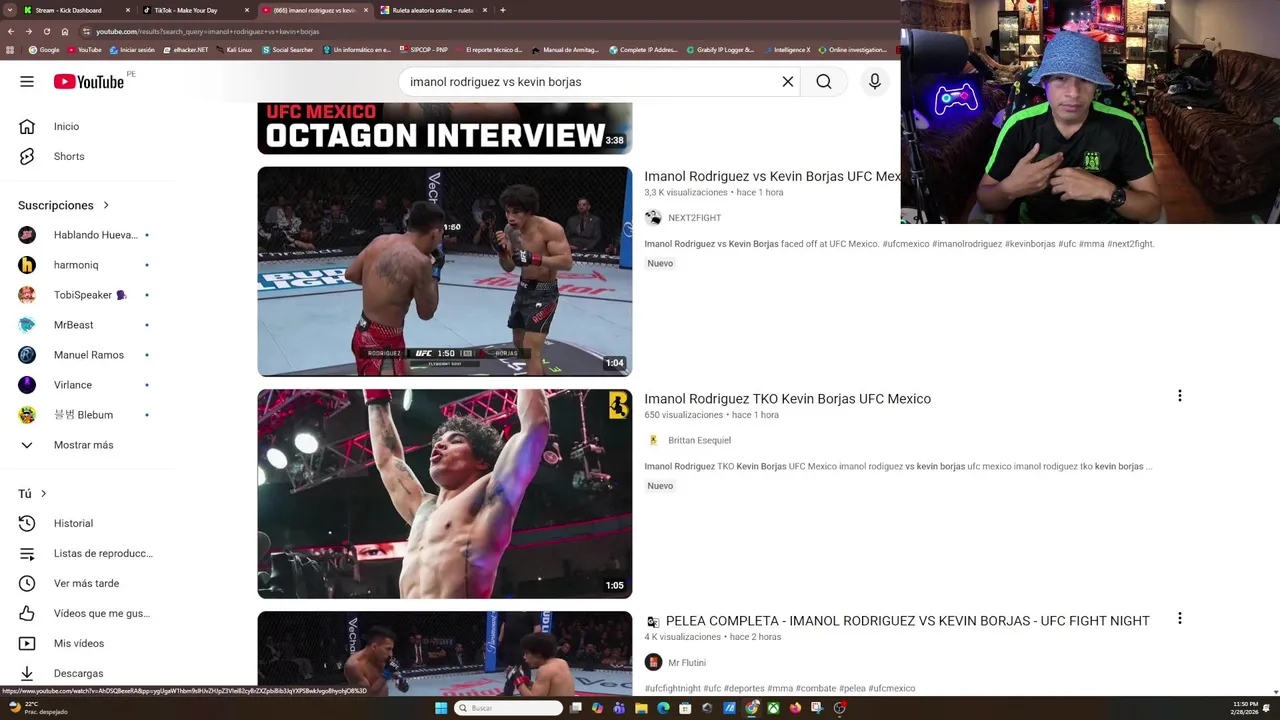Click the Mr Flutini channel name
1280x720 pixels.
(687, 662)
